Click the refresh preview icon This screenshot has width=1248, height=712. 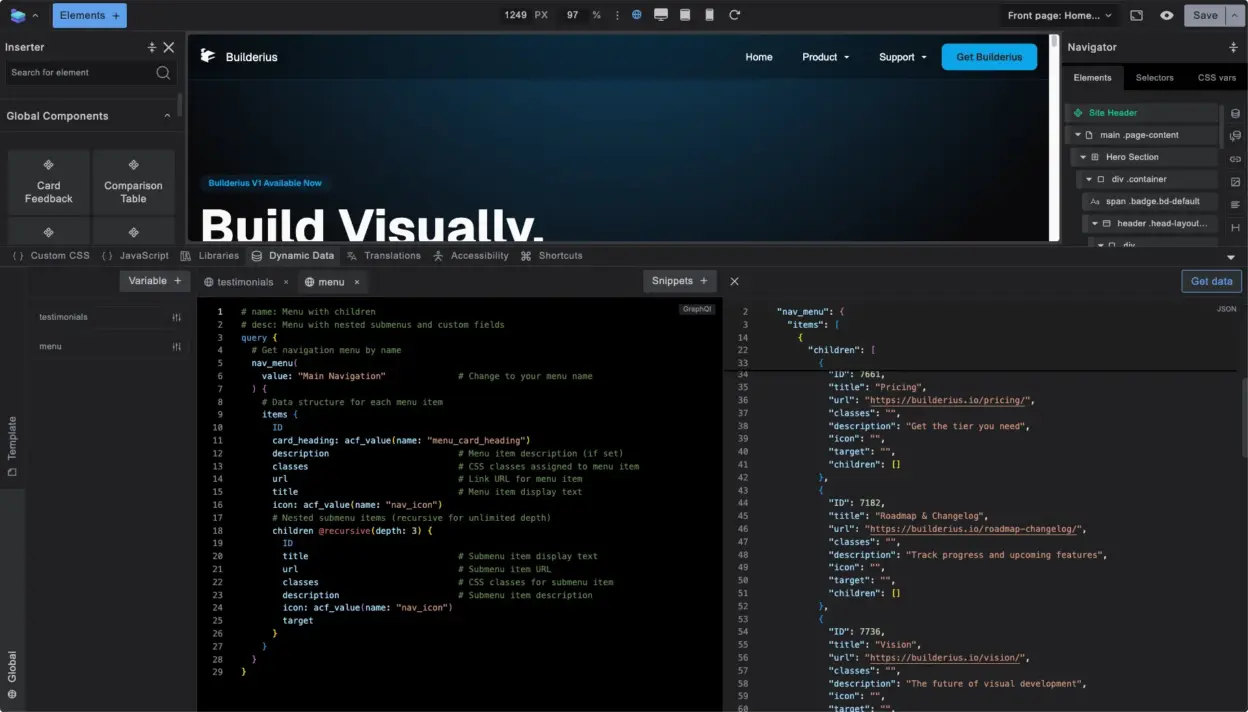click(x=735, y=14)
